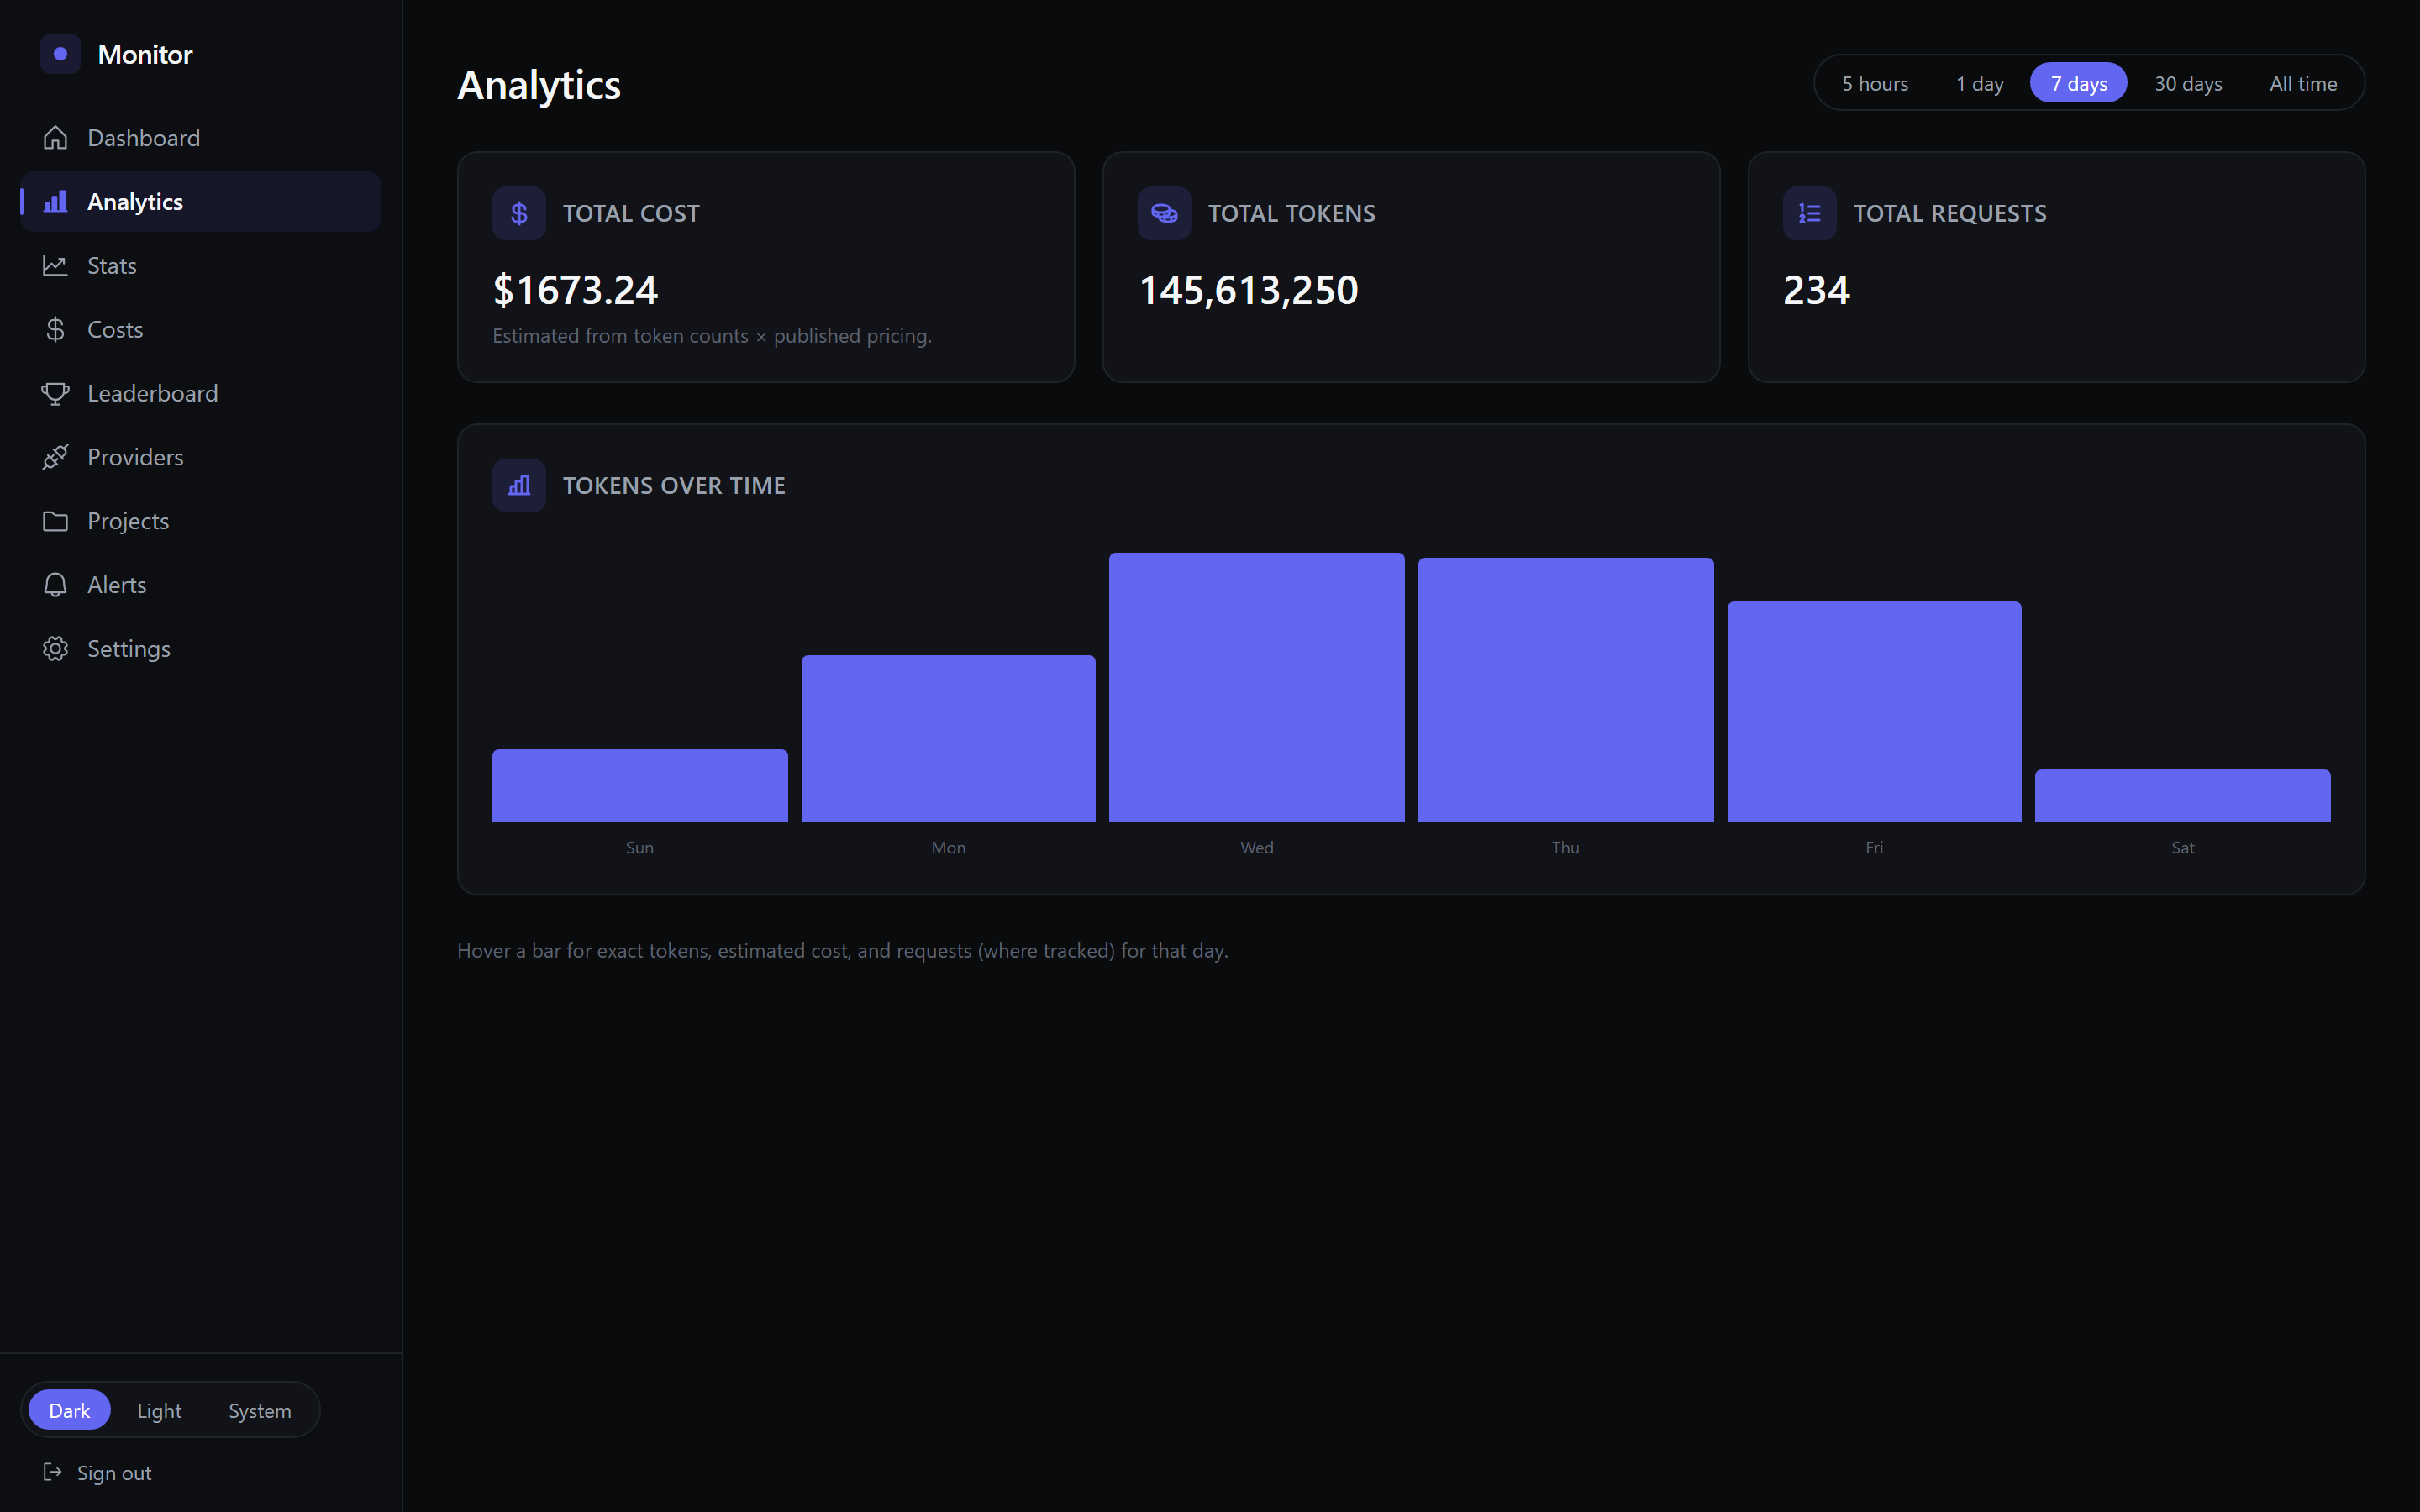This screenshot has width=2420, height=1512.
Task: Click the Thu bar in chart
Action: pos(1565,690)
